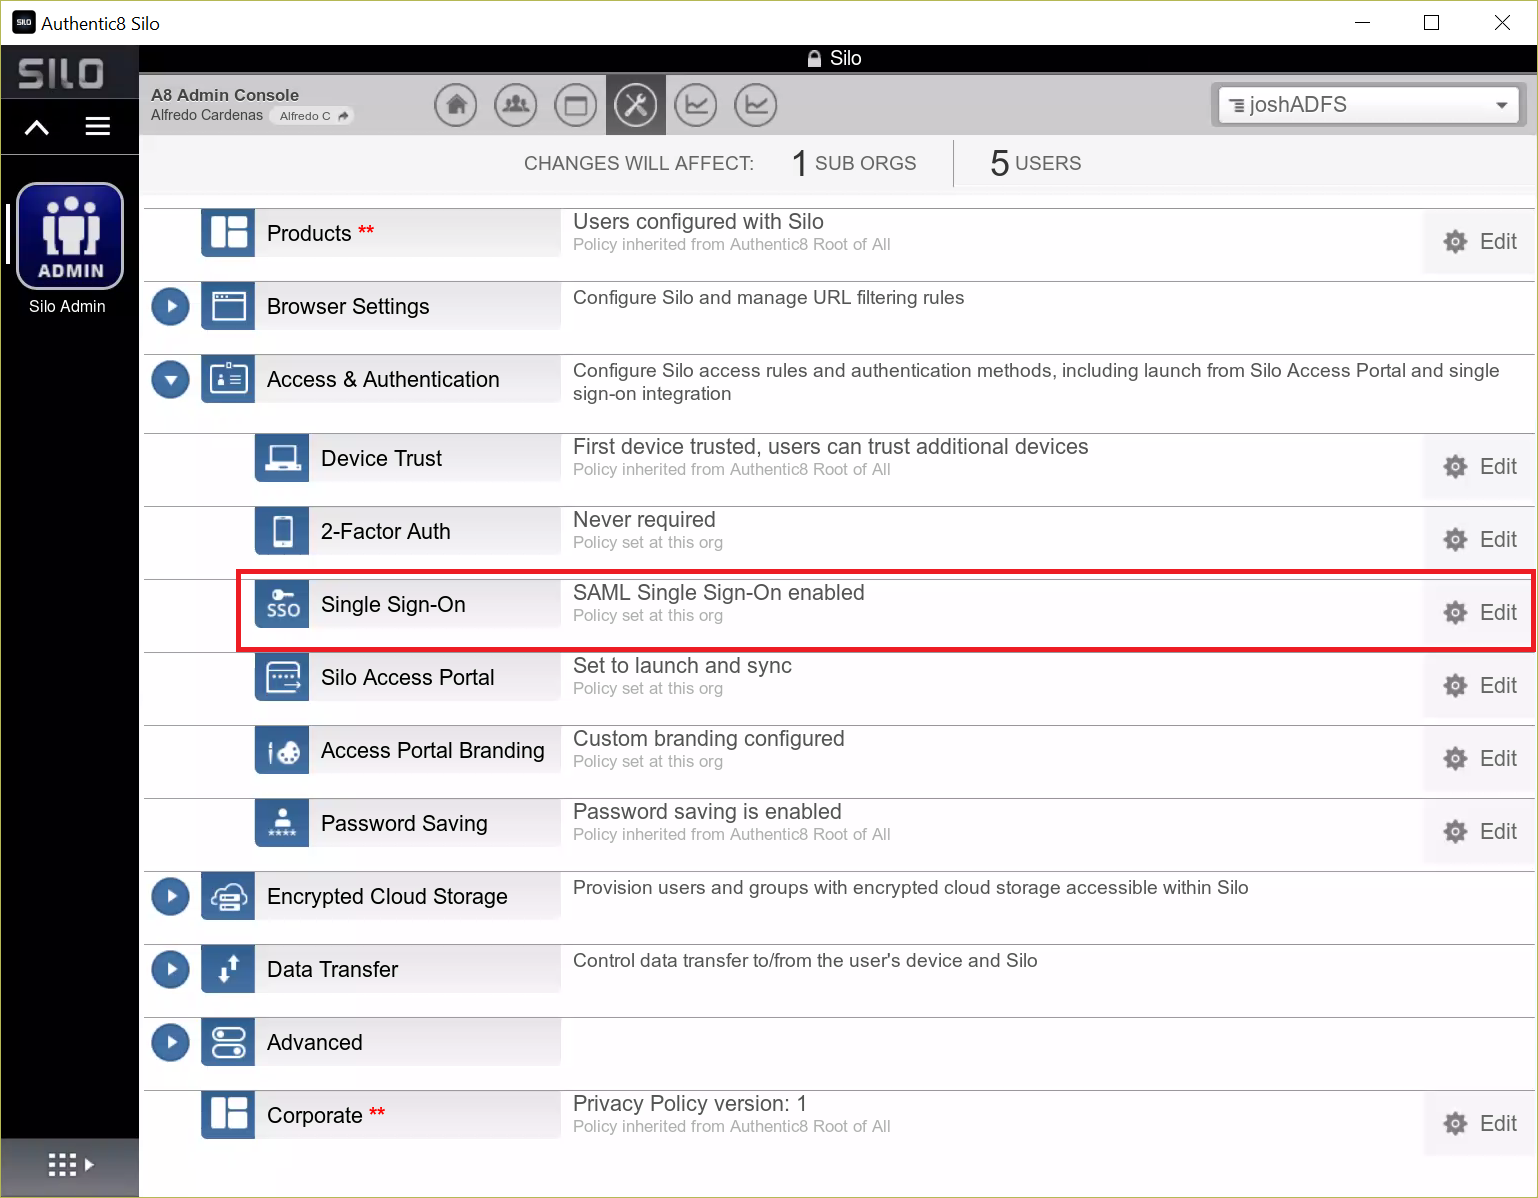This screenshot has width=1538, height=1198.
Task: Expand the Encrypted Cloud Storage section arrow
Action: click(171, 896)
